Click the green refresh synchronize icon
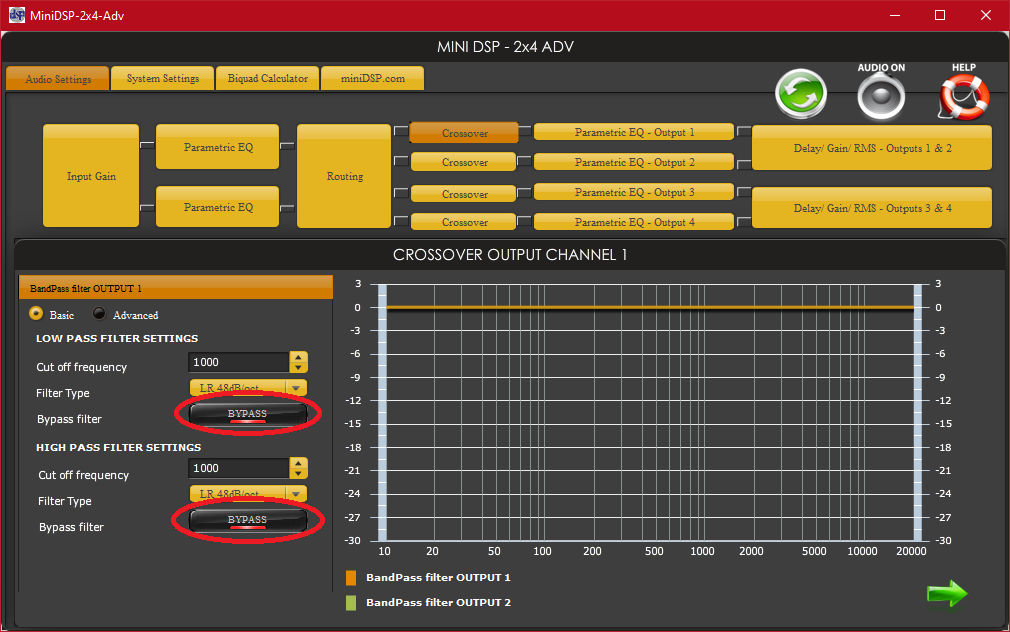The height and width of the screenshot is (632, 1010). [x=802, y=96]
